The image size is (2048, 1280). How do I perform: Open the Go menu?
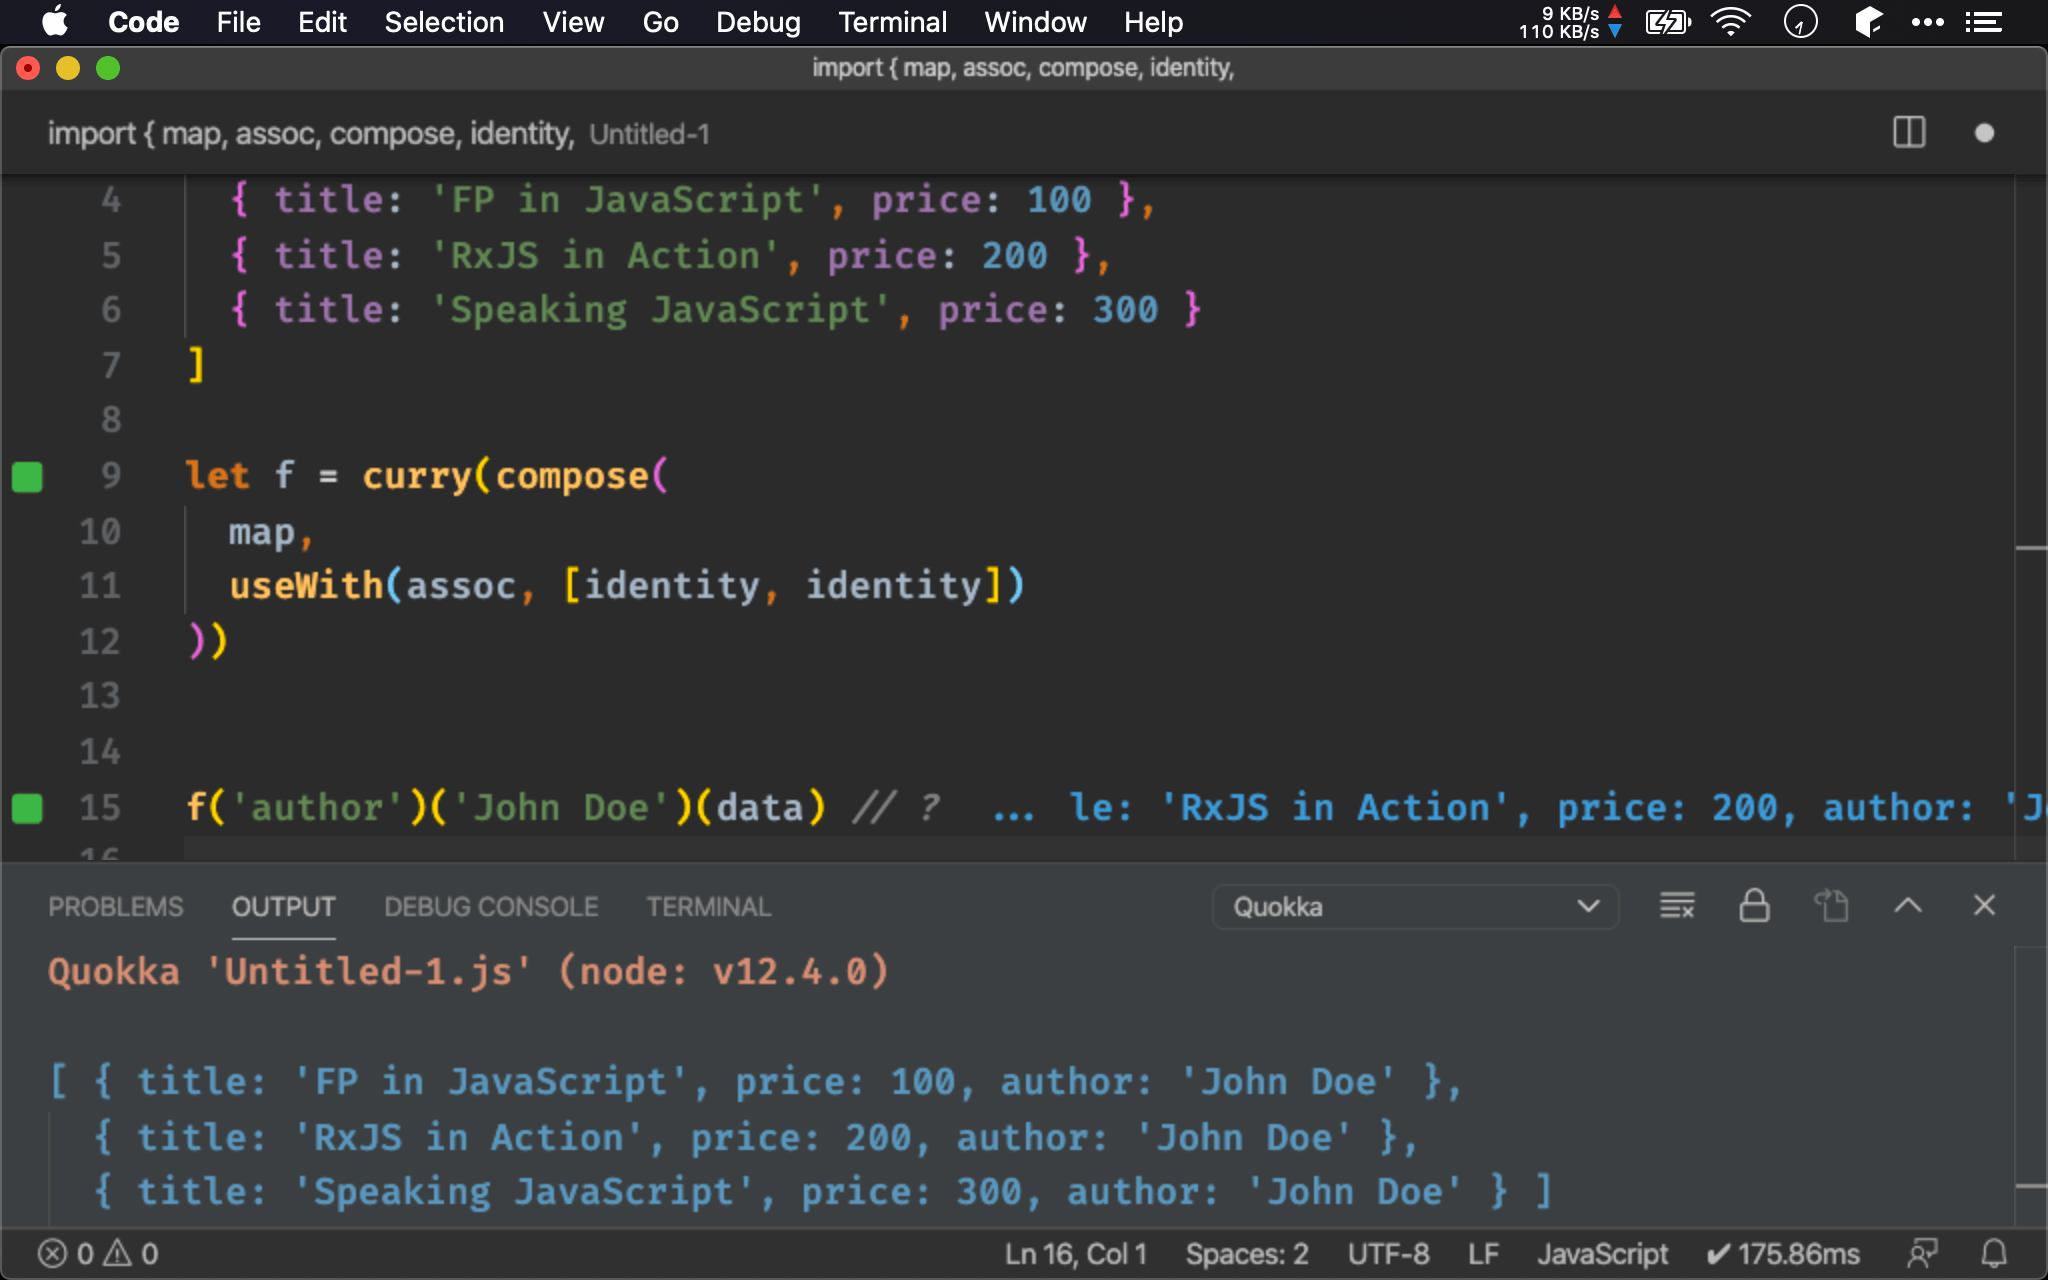coord(660,22)
